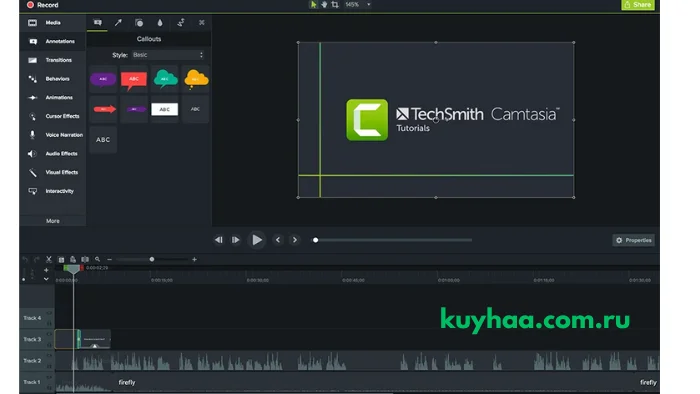
Task: Play the video preview
Action: pos(257,240)
